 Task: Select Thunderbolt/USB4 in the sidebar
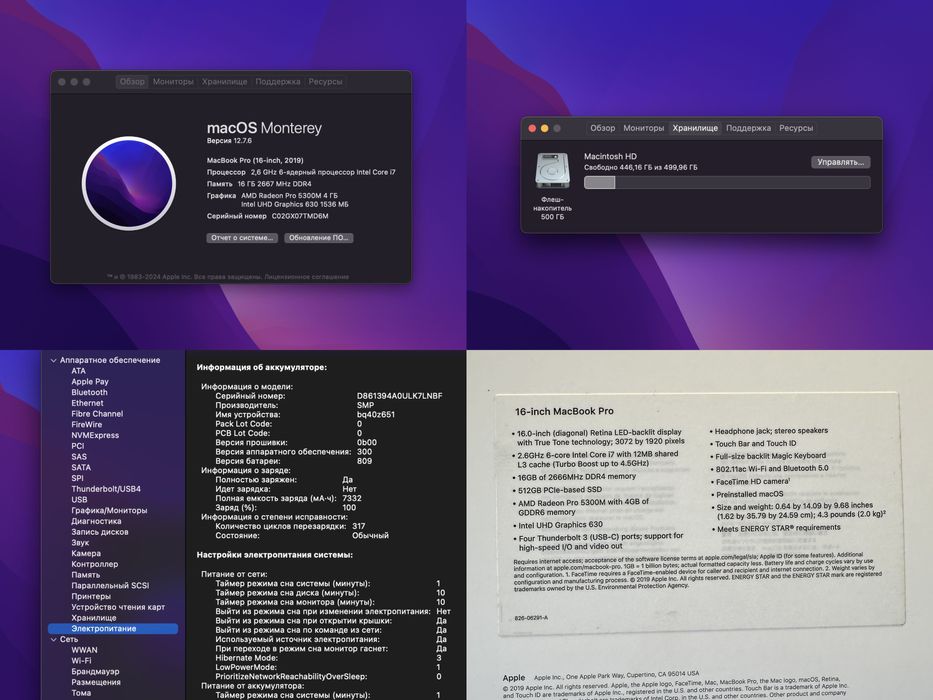click(x=106, y=489)
